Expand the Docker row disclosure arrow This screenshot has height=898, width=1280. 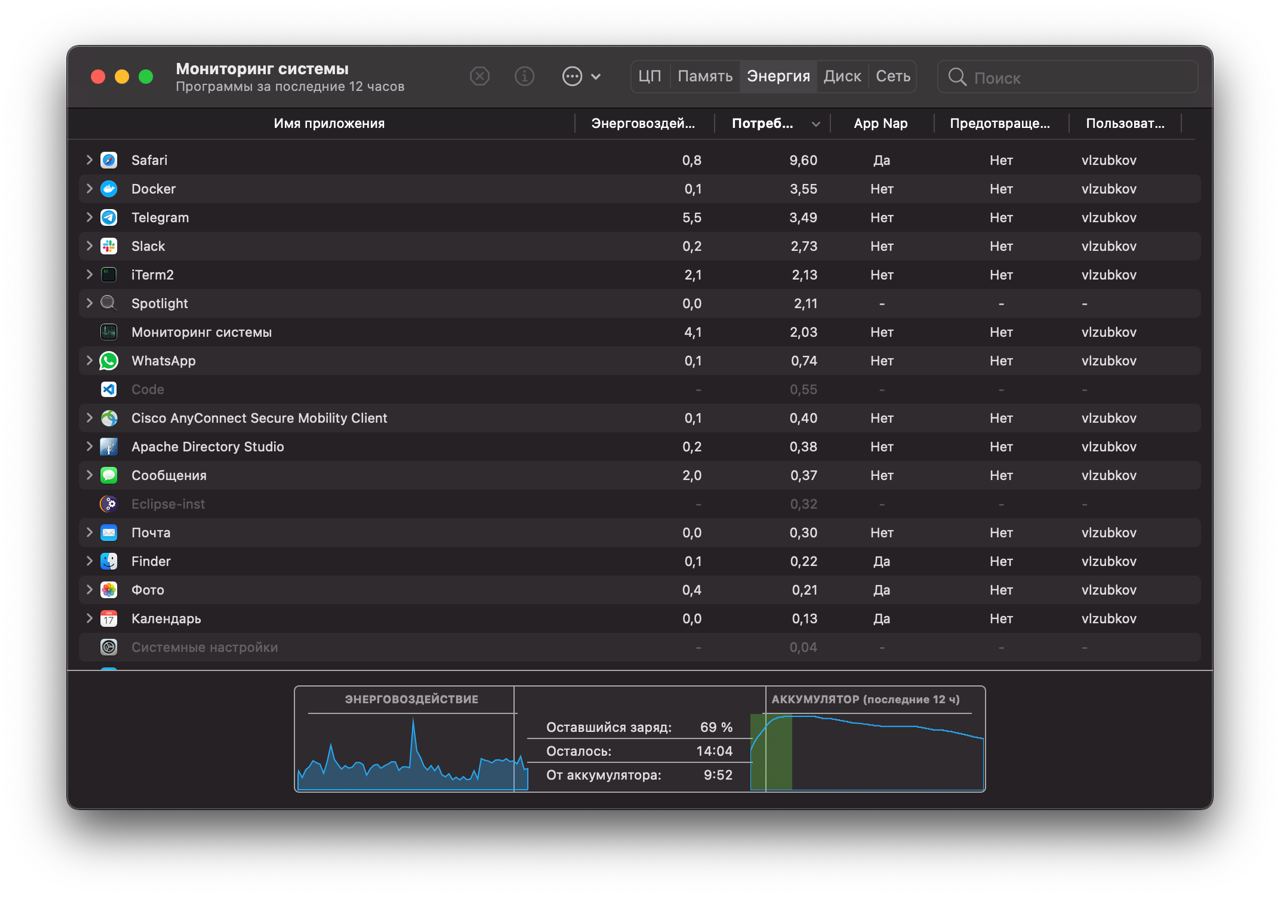[x=89, y=189]
